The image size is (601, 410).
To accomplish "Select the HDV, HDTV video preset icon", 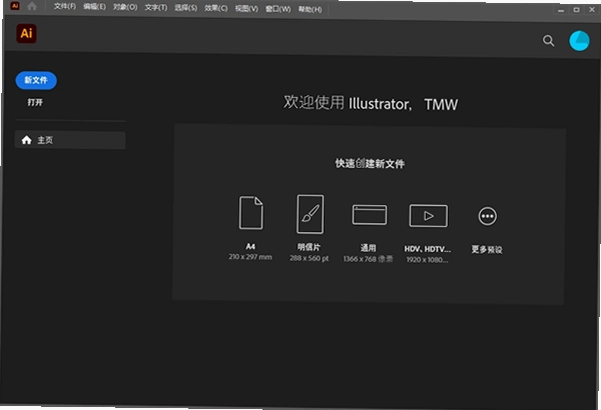I will click(x=428, y=216).
